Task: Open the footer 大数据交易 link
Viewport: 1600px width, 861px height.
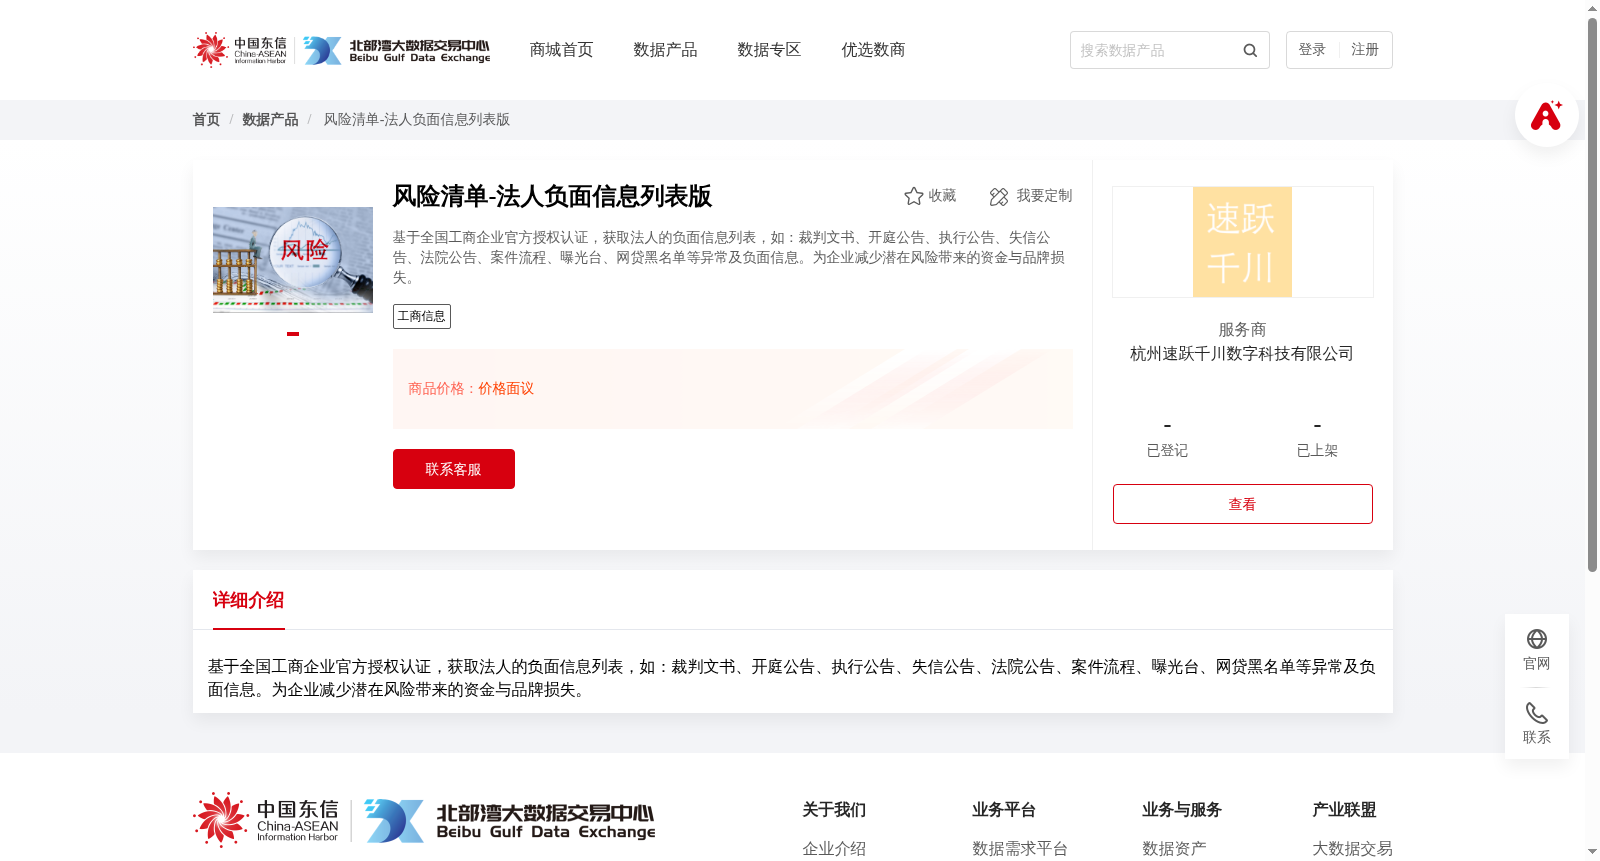Action: point(1352,849)
